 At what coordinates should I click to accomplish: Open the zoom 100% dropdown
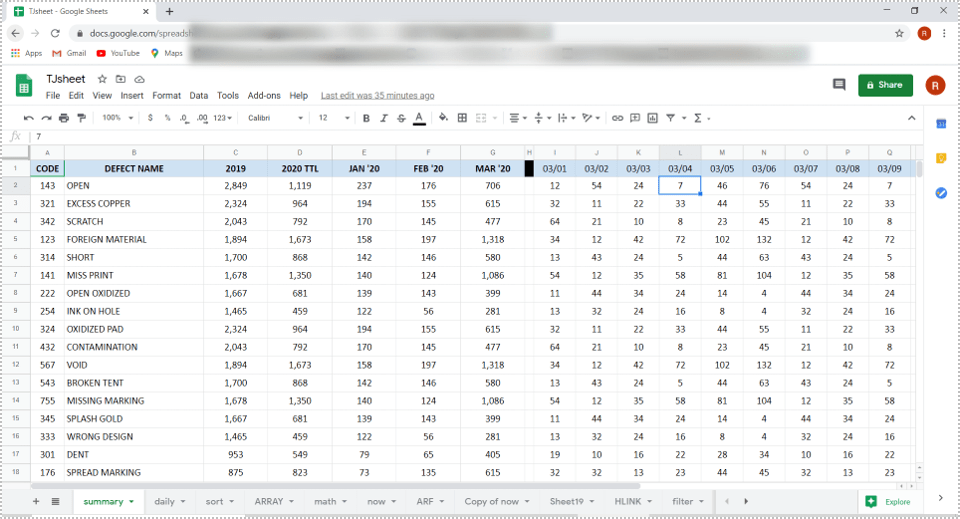pos(117,118)
